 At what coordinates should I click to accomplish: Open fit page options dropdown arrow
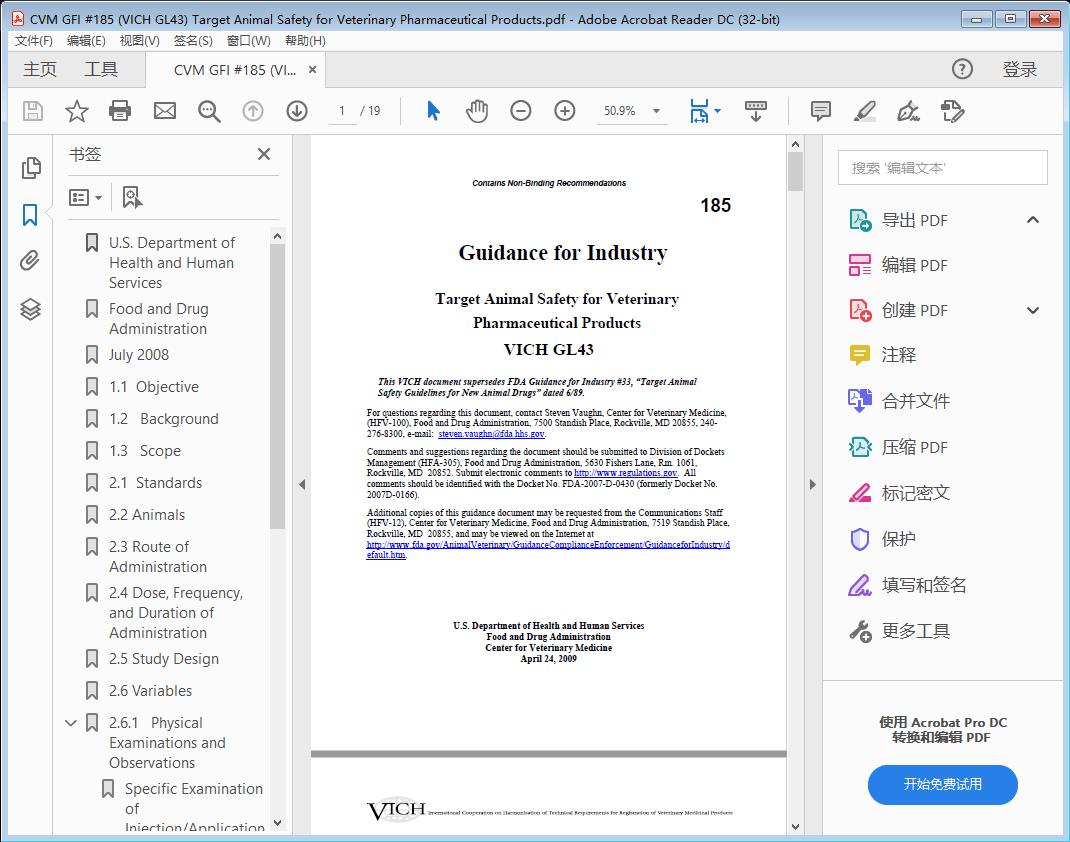click(x=717, y=111)
